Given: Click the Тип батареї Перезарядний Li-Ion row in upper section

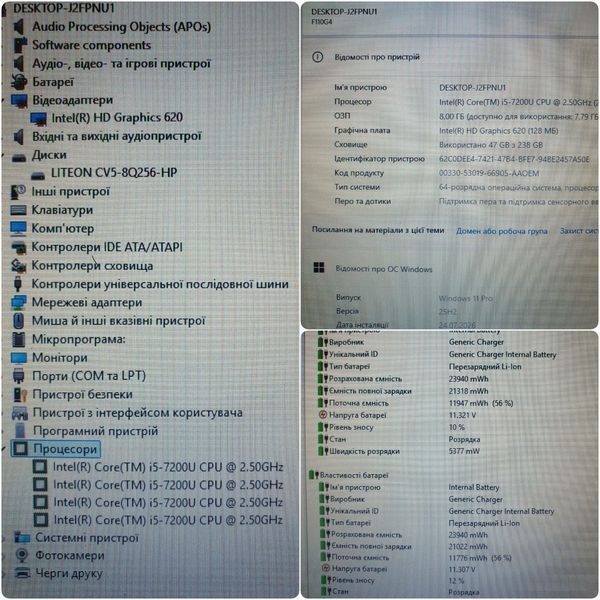Looking at the screenshot, I should point(419,367).
